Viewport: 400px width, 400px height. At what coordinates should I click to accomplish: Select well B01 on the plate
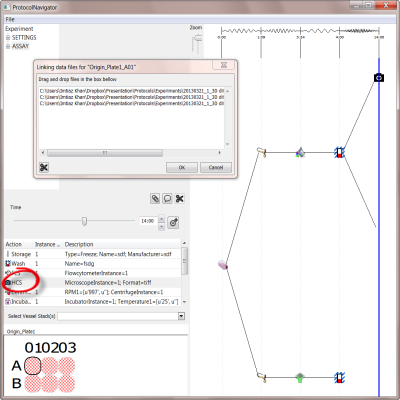coord(33,383)
